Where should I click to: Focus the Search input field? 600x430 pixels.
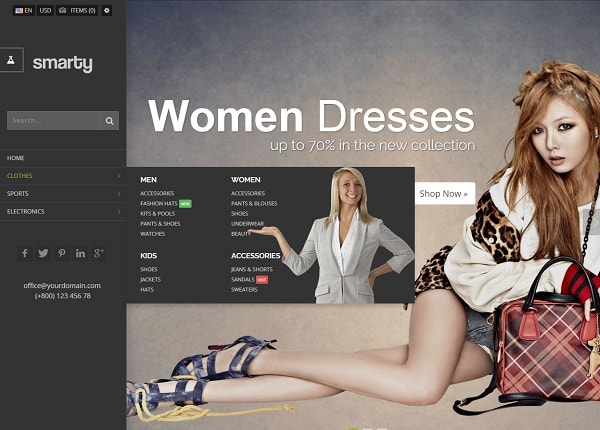click(x=53, y=121)
